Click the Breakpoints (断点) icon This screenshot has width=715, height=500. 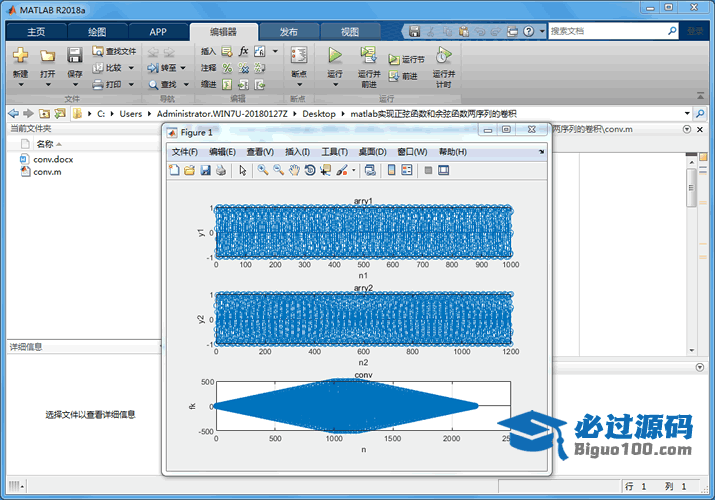[299, 56]
